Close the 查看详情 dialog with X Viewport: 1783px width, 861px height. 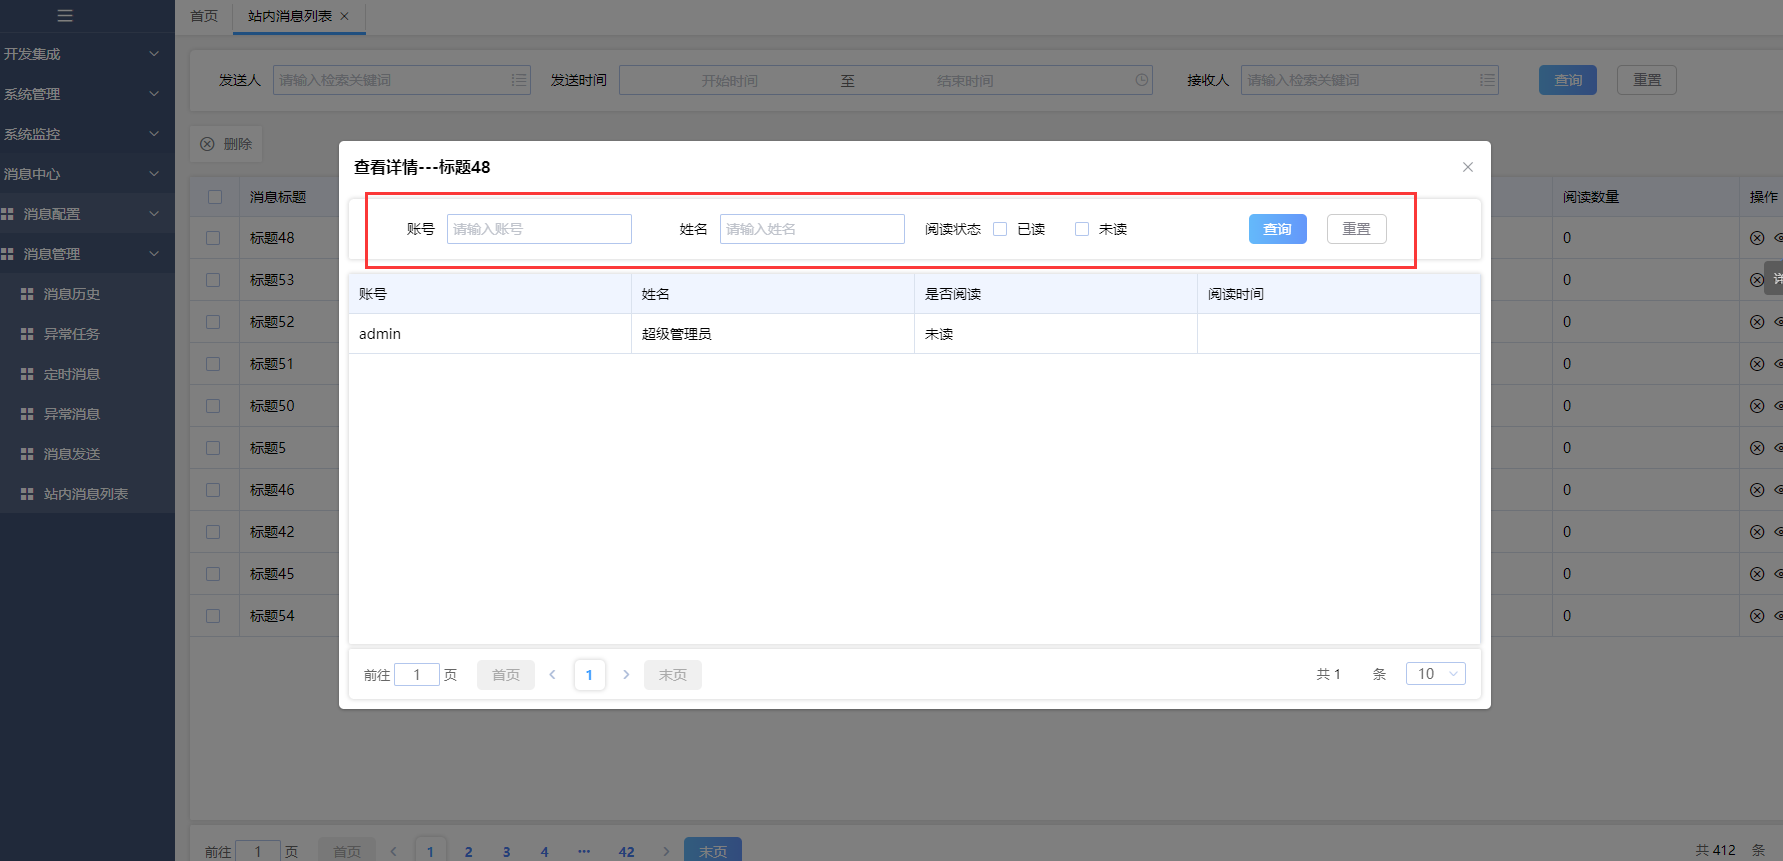pos(1468,167)
